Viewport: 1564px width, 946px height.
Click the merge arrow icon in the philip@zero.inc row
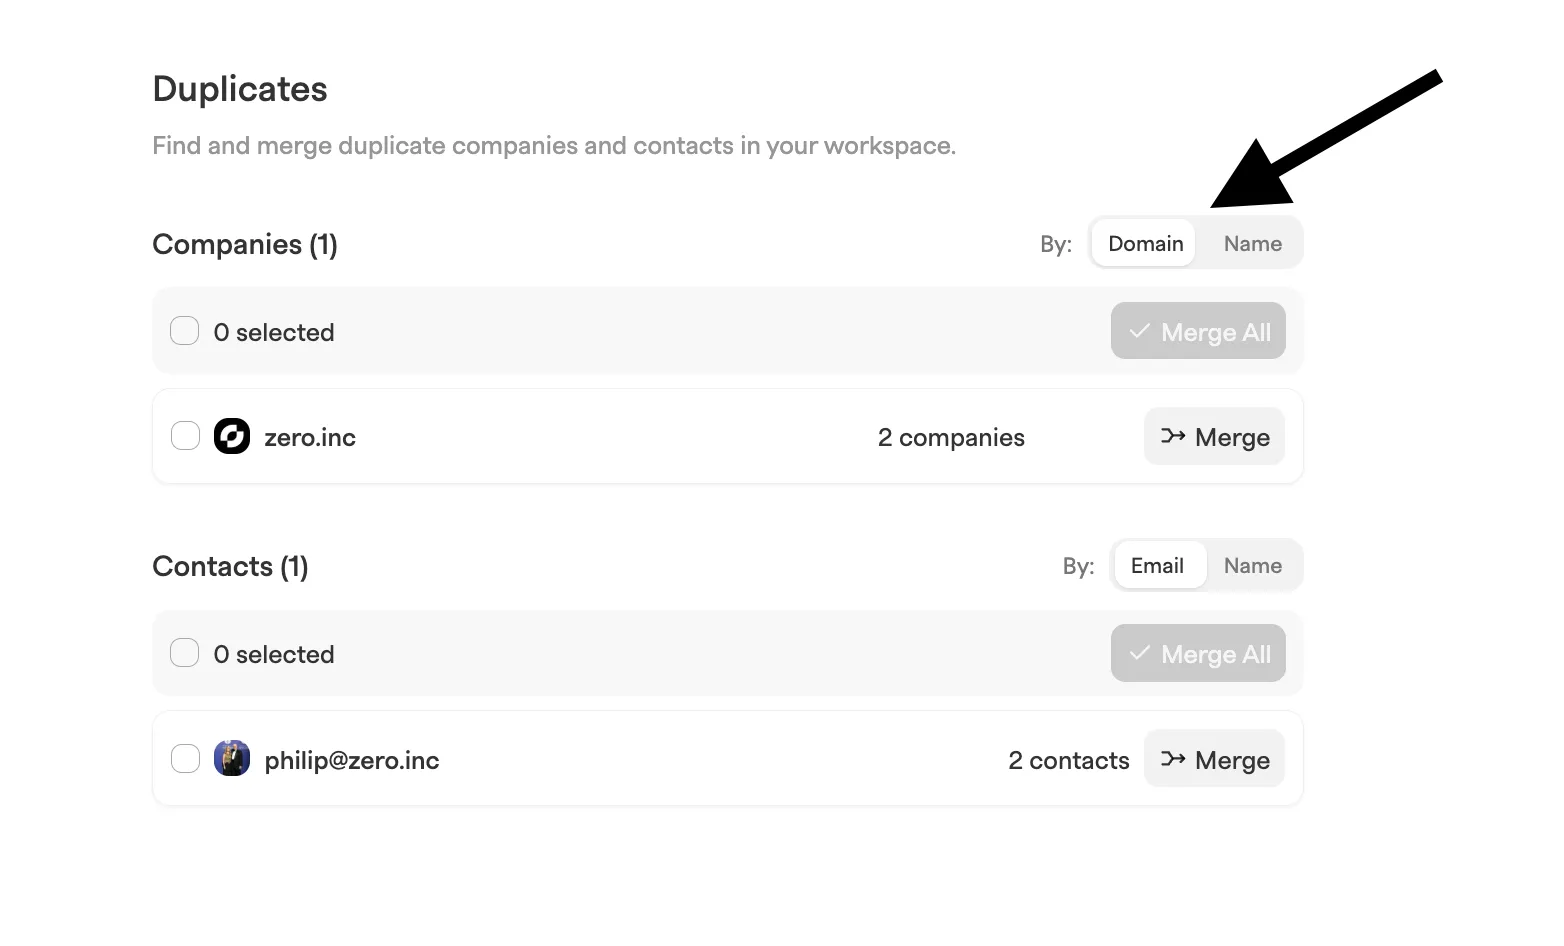[1173, 759]
